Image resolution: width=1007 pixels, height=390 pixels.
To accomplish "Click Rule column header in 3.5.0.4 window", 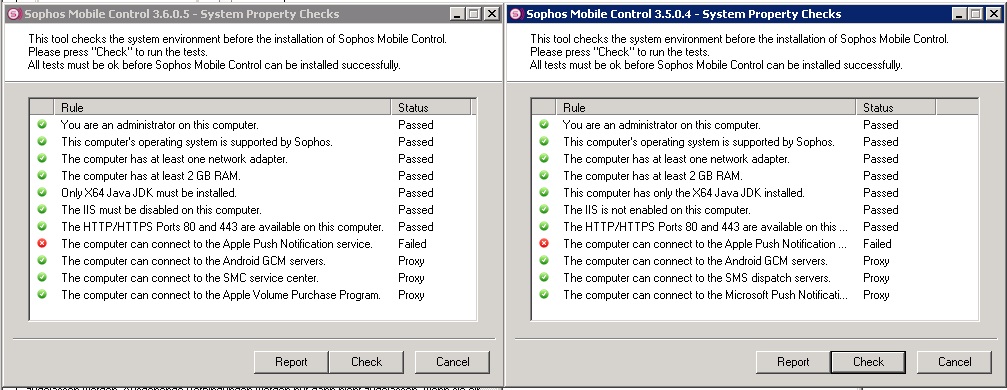I will [x=706, y=107].
